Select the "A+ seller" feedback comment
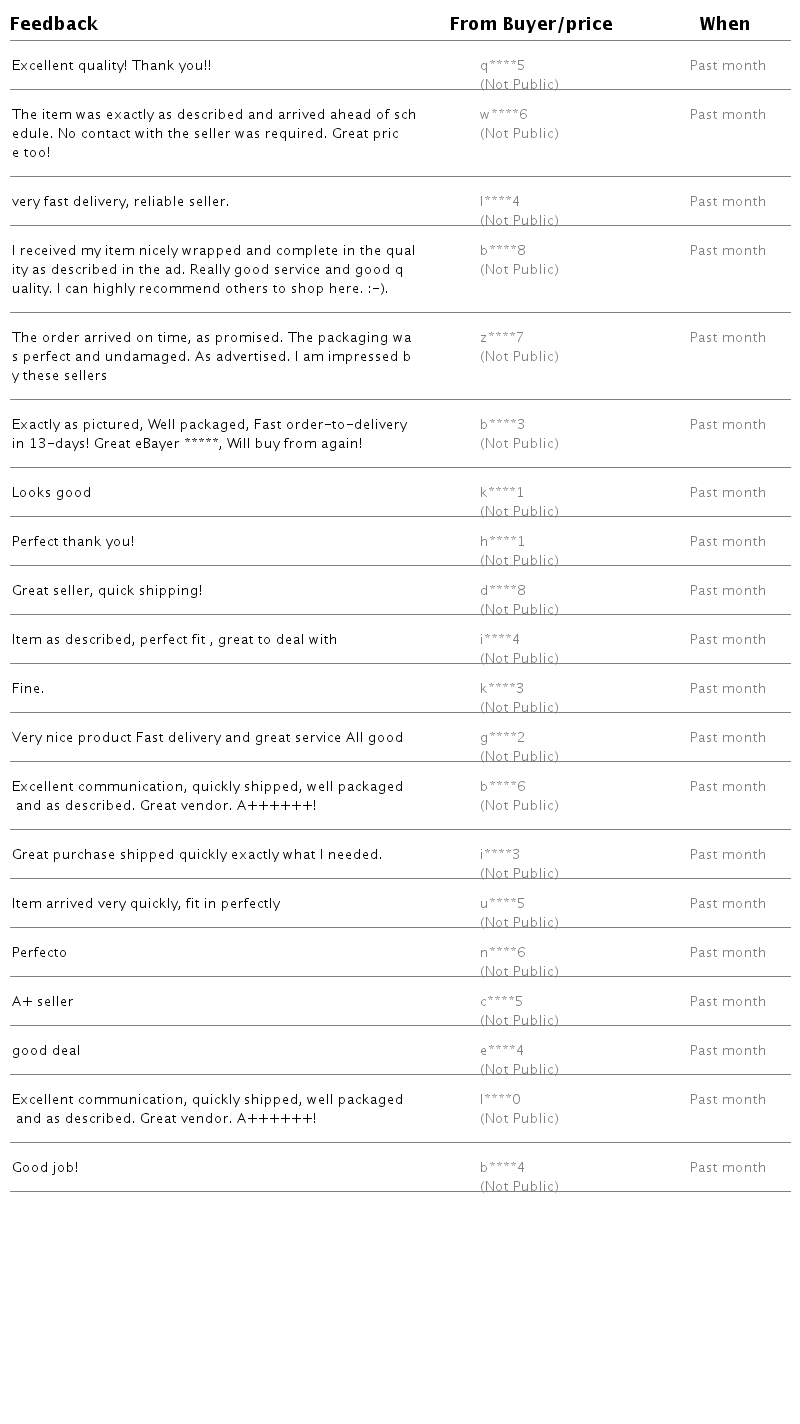Screen dimensions: 800x1424 click(43, 1002)
